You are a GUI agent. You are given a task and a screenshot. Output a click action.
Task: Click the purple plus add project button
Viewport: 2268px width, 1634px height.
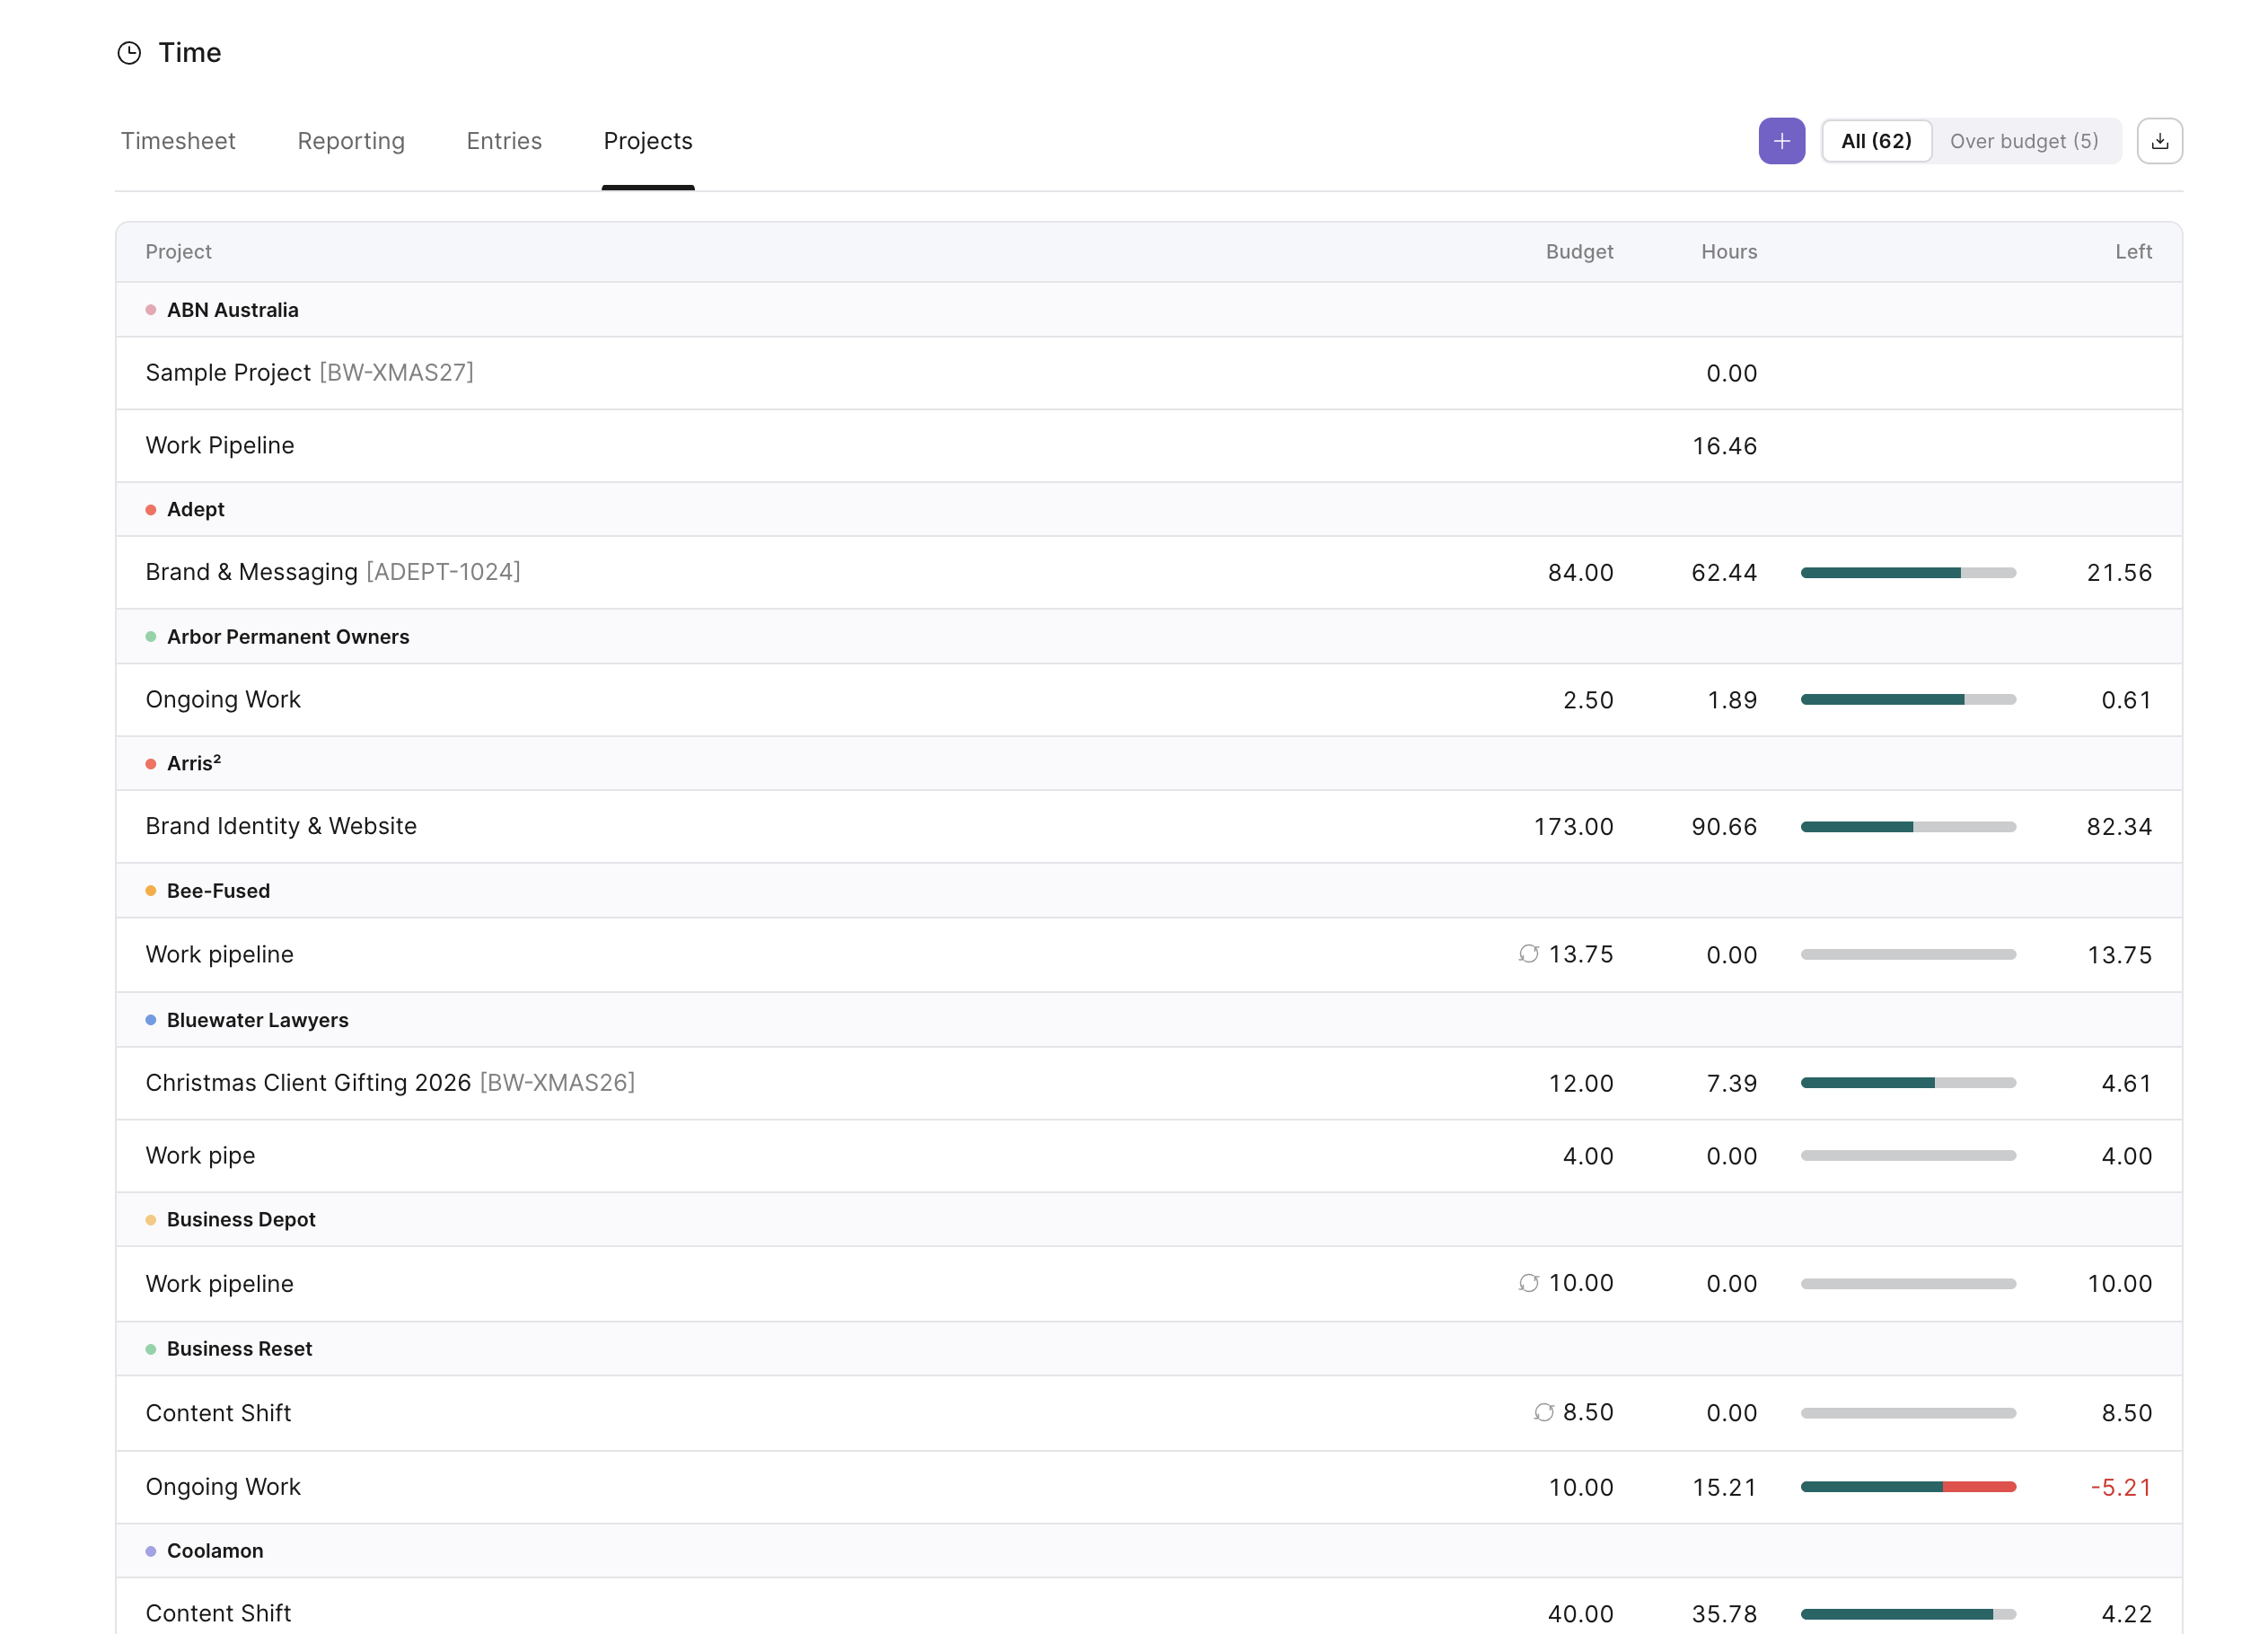(1781, 141)
